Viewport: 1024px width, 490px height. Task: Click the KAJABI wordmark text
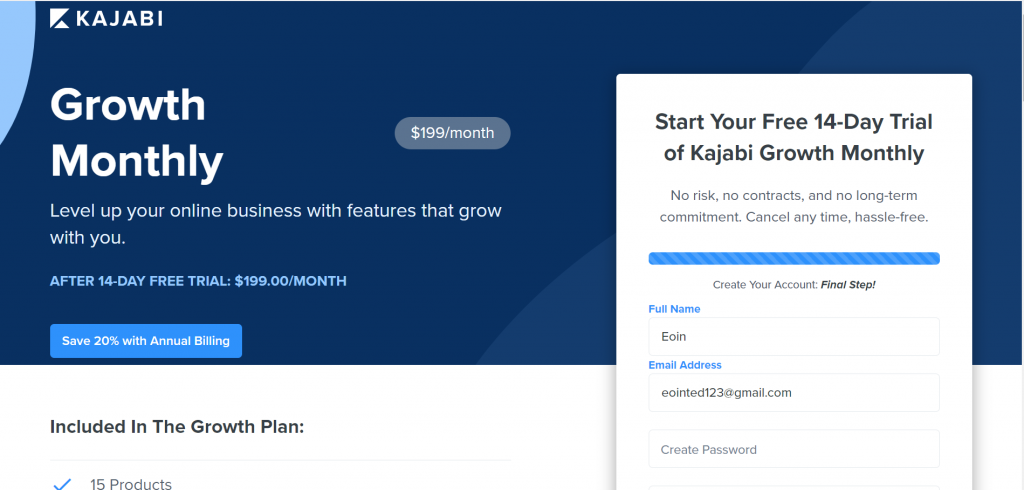[120, 20]
